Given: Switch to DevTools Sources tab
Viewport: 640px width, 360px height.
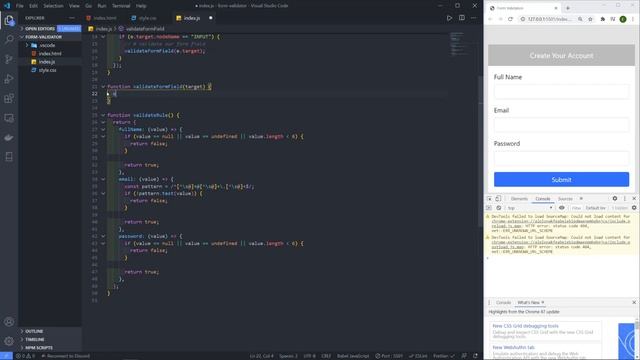Looking at the screenshot, I should point(565,199).
